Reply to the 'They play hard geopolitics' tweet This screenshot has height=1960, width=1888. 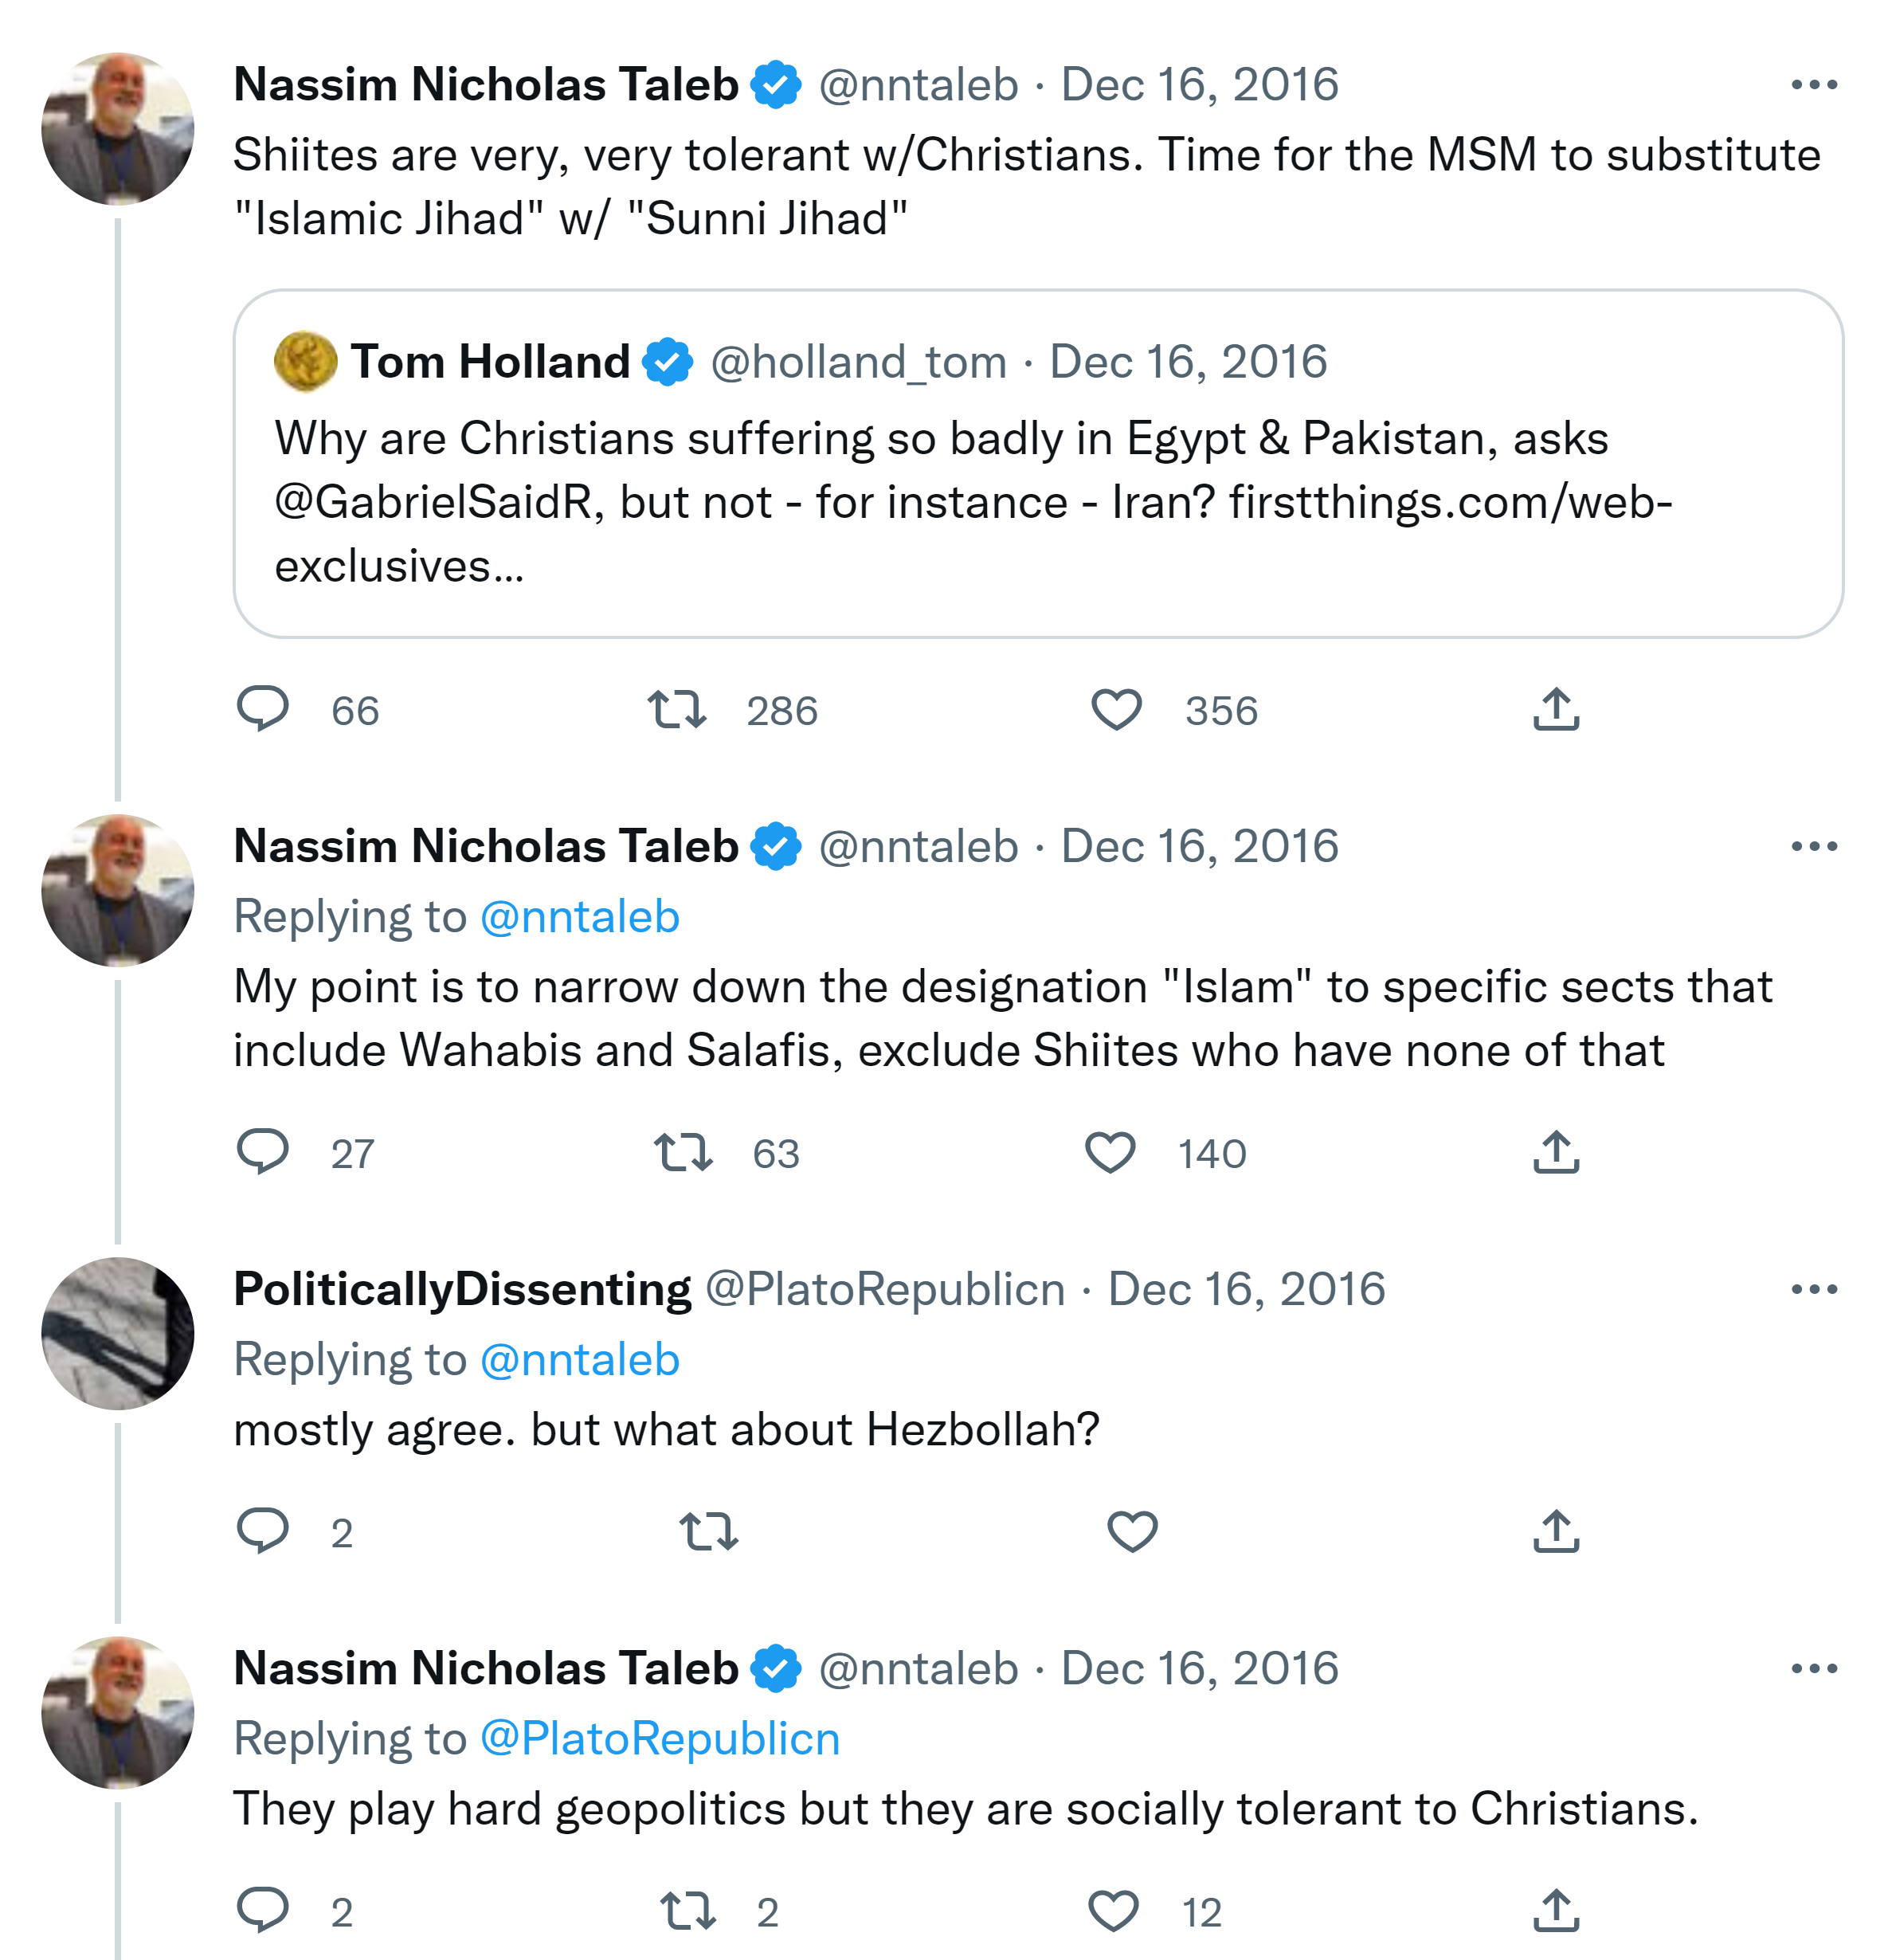pyautogui.click(x=263, y=1910)
